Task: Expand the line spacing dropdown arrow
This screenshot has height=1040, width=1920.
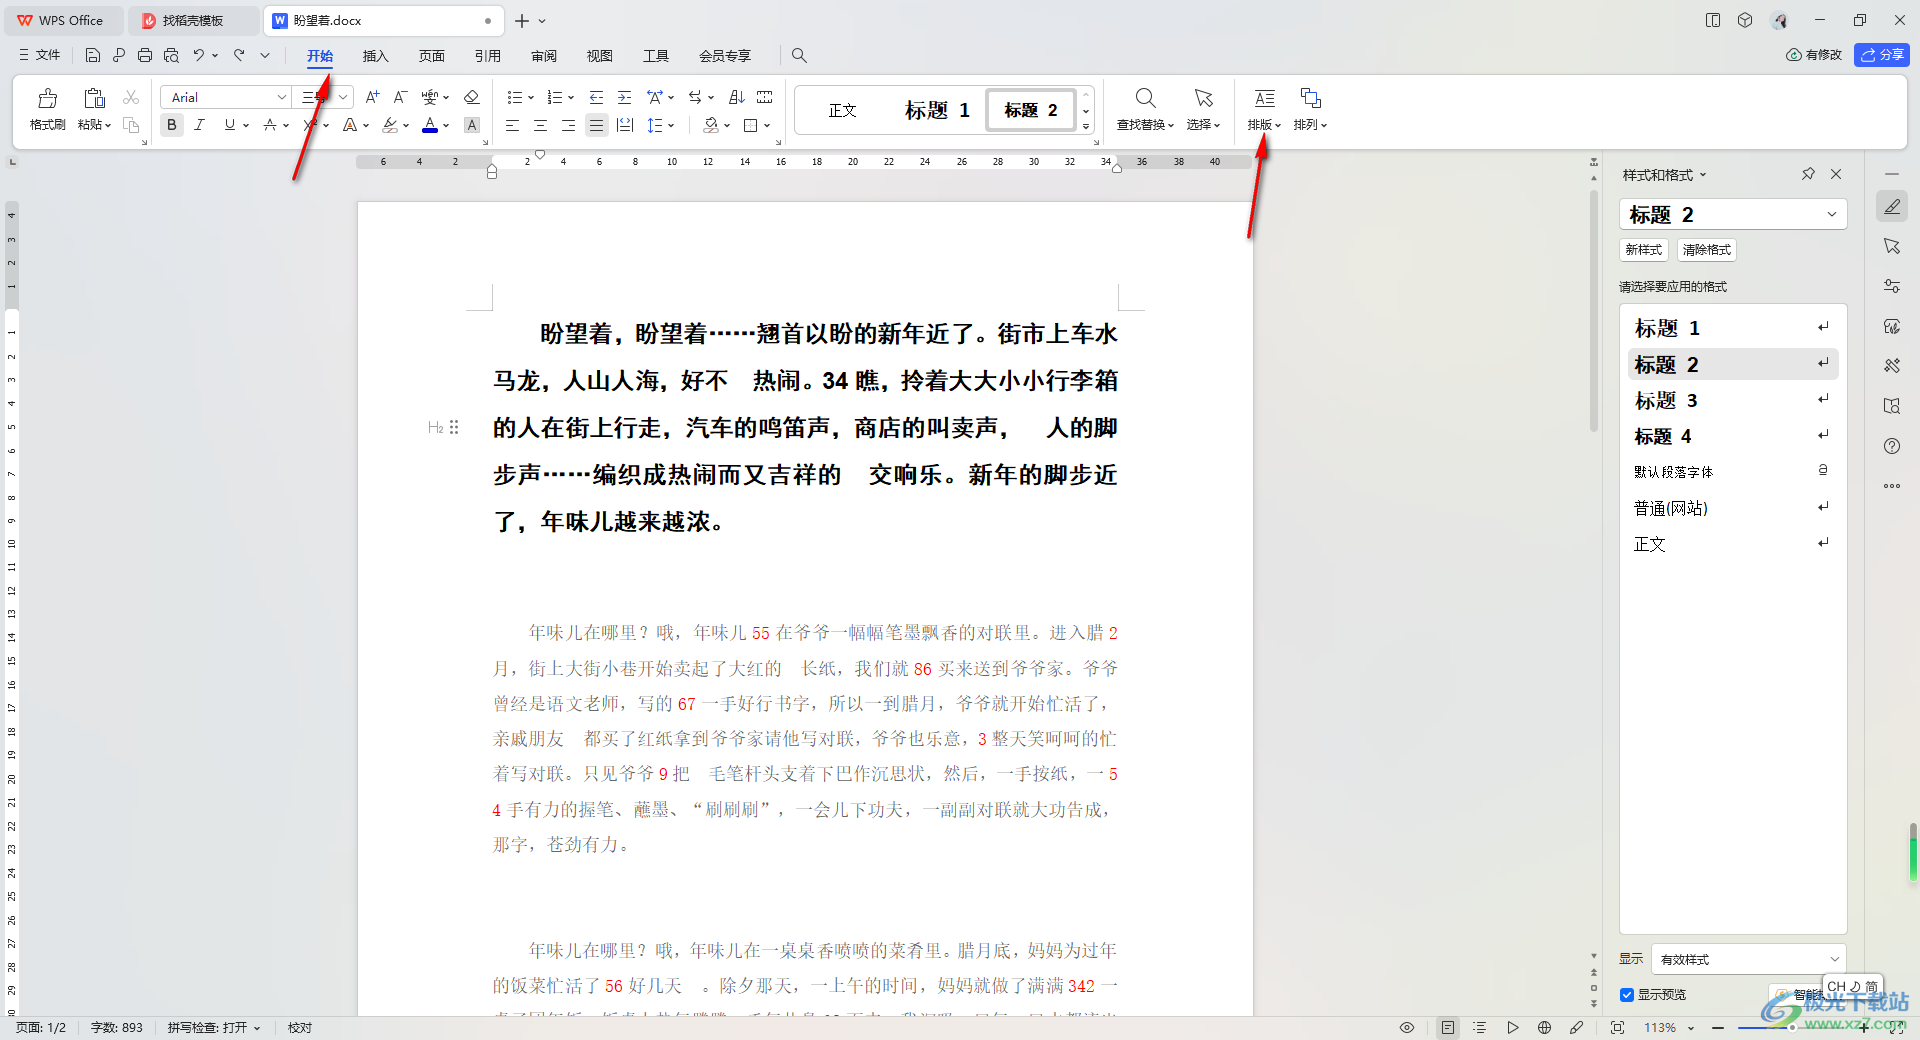Action: pyautogui.click(x=671, y=126)
